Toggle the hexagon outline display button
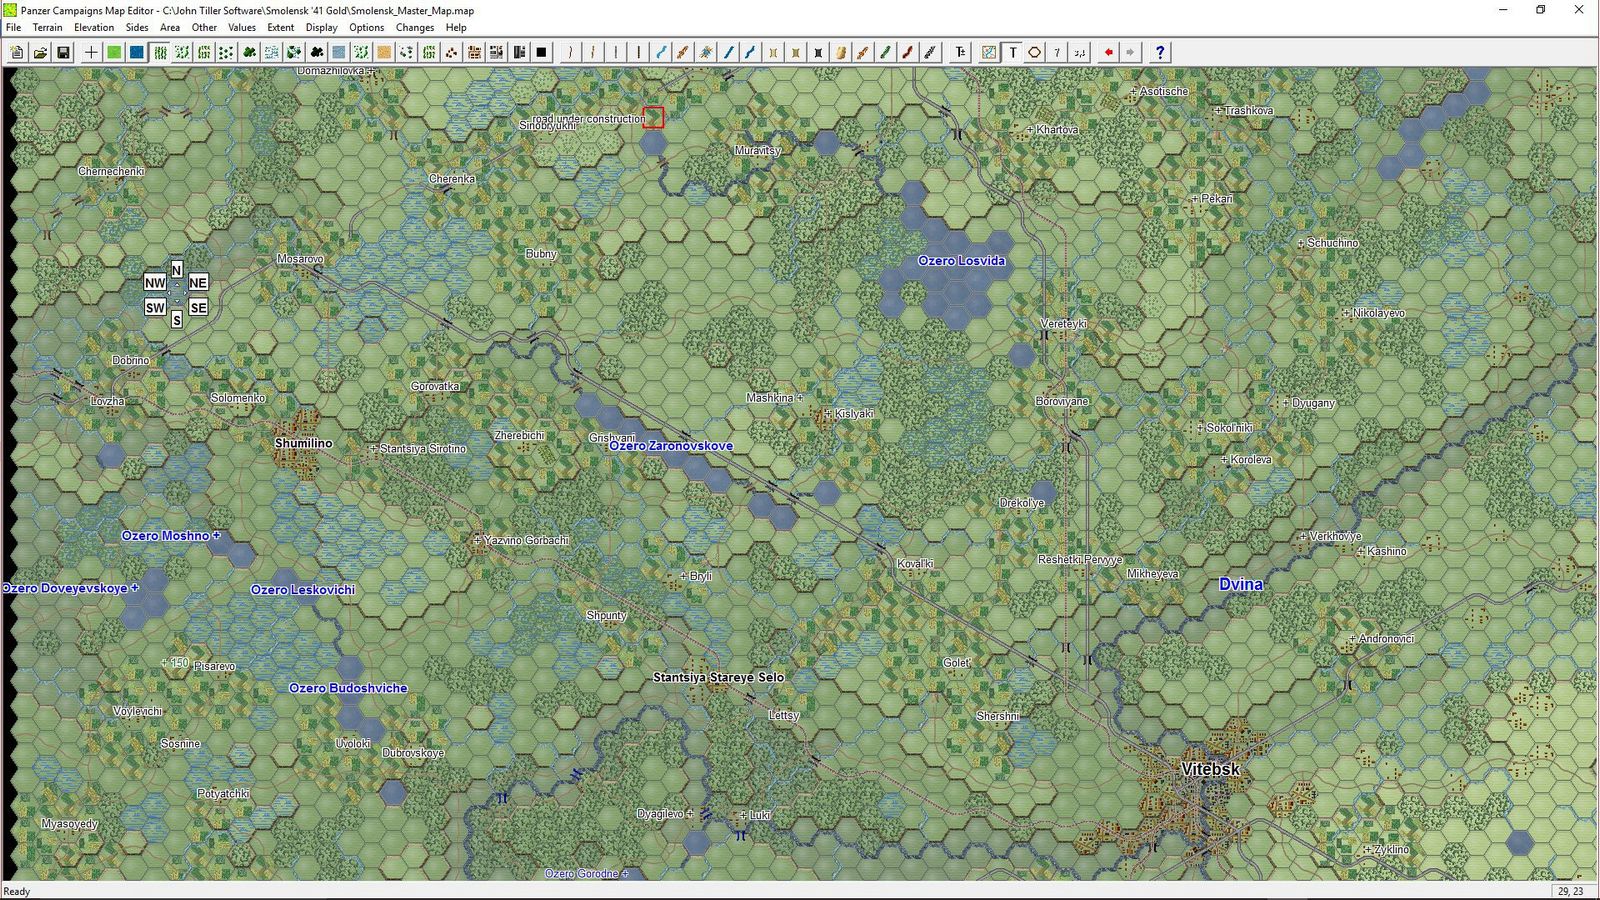1600x900 pixels. click(x=1034, y=52)
